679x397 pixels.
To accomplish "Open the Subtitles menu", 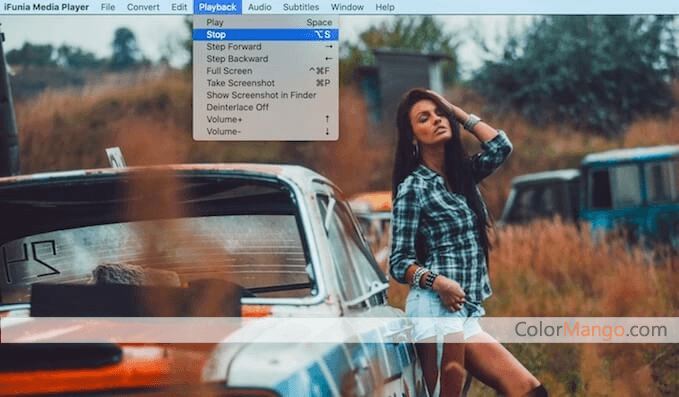I will click(301, 7).
